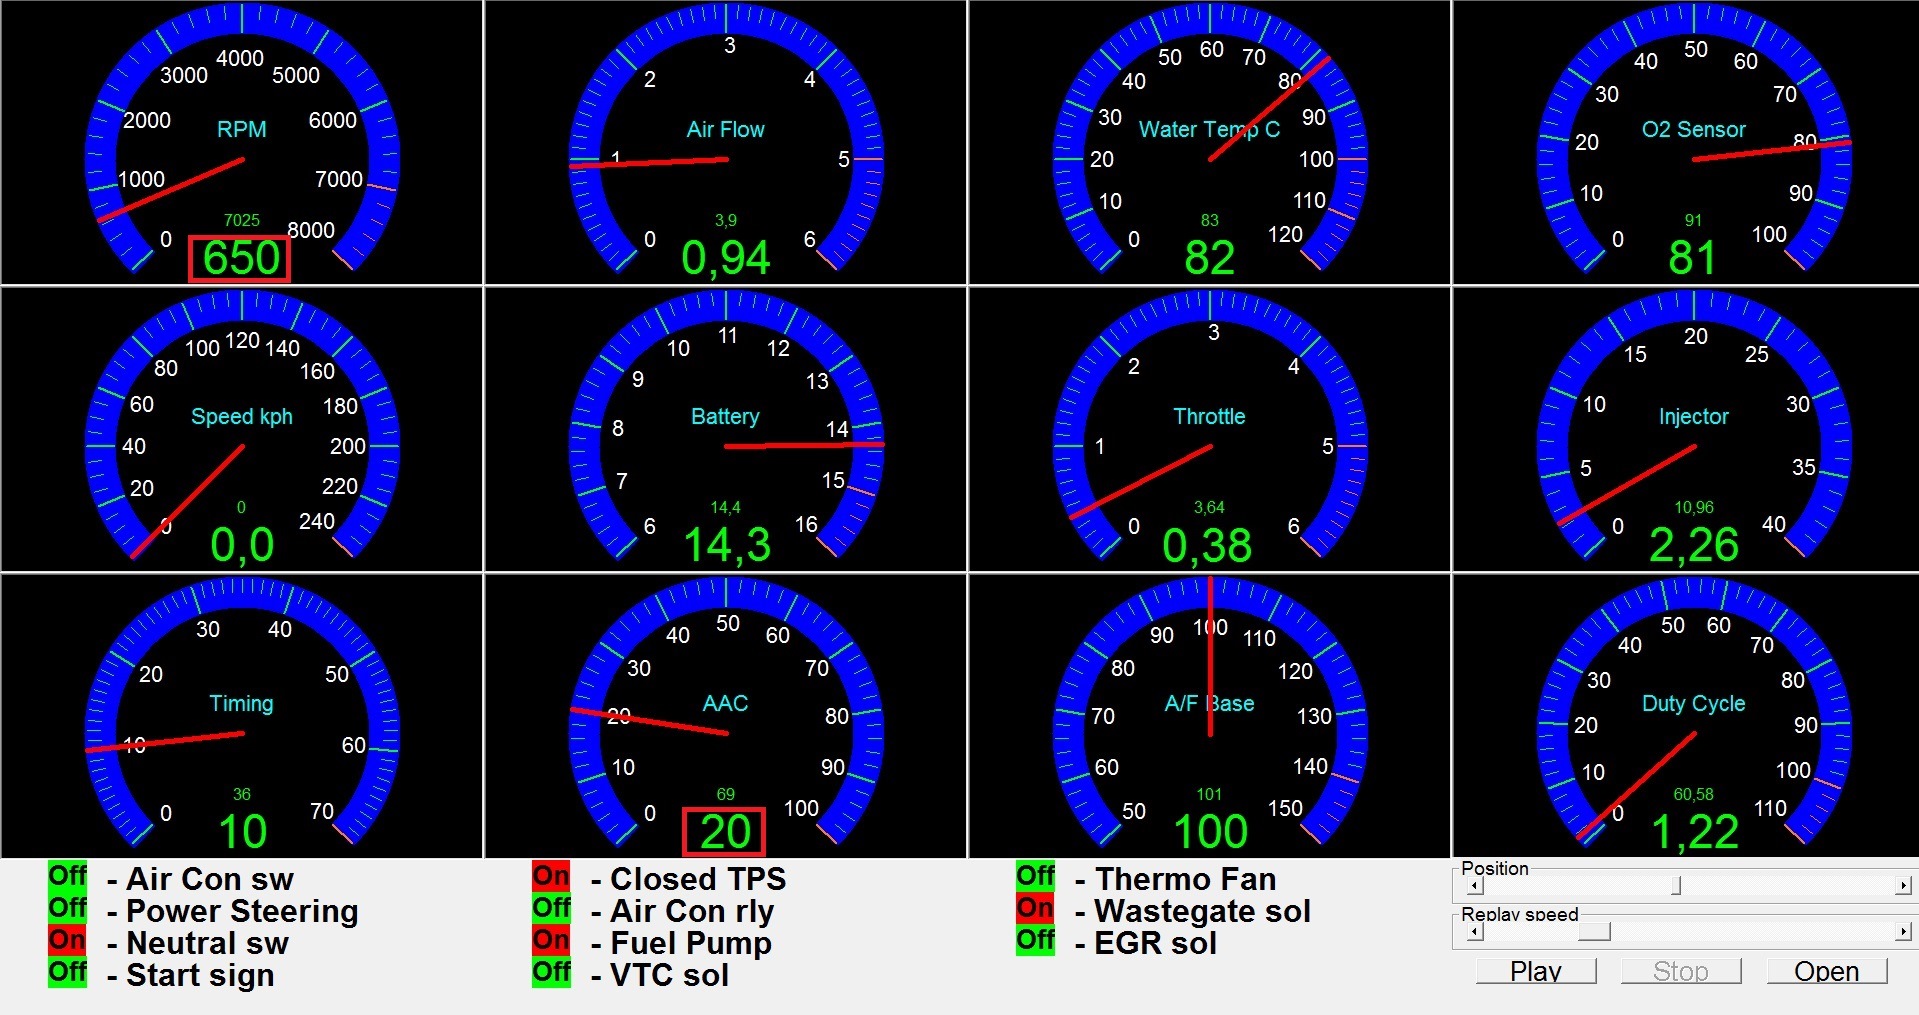Screen dimensions: 1919x1015
Task: Select the Timing gauge label
Action: [241, 704]
